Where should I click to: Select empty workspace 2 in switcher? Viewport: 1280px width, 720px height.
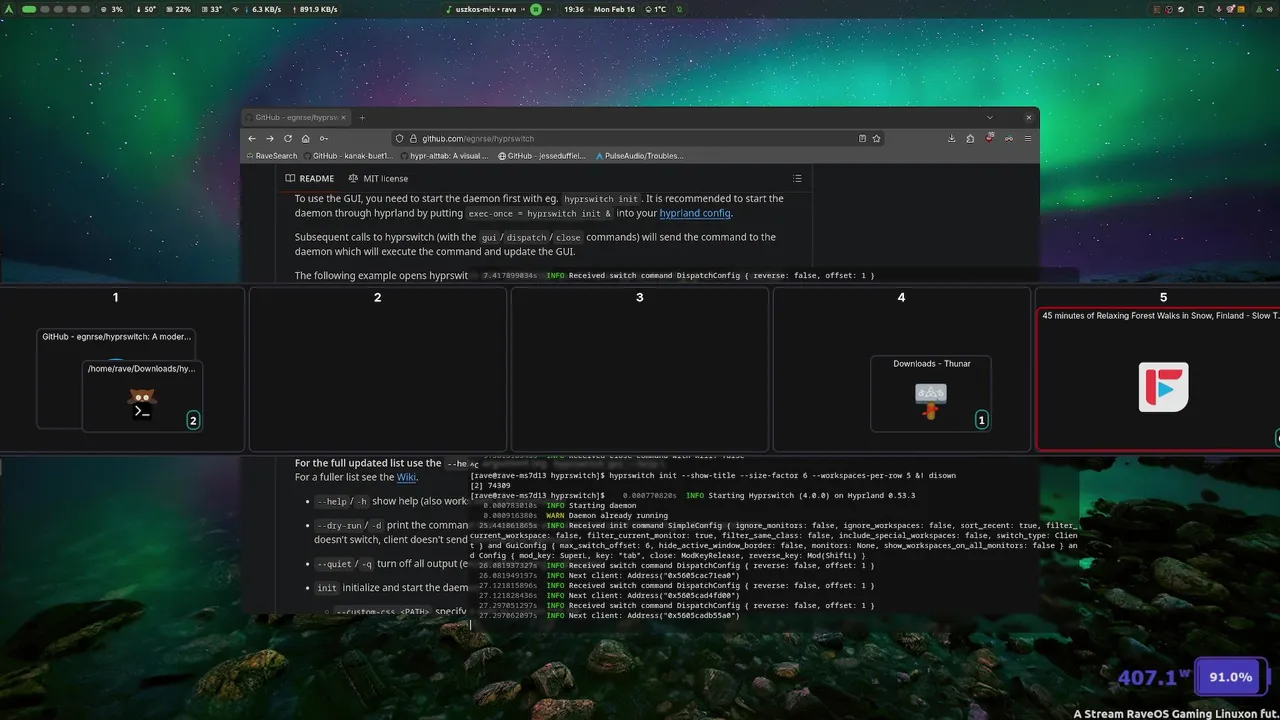[x=378, y=369]
